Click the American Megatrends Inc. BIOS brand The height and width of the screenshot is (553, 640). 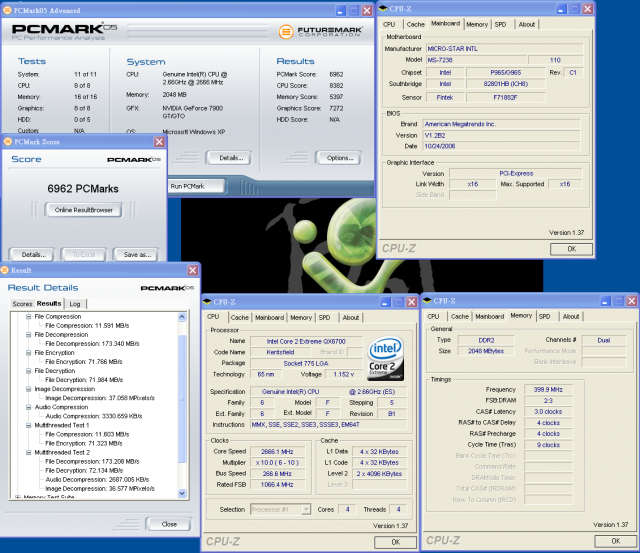point(501,124)
